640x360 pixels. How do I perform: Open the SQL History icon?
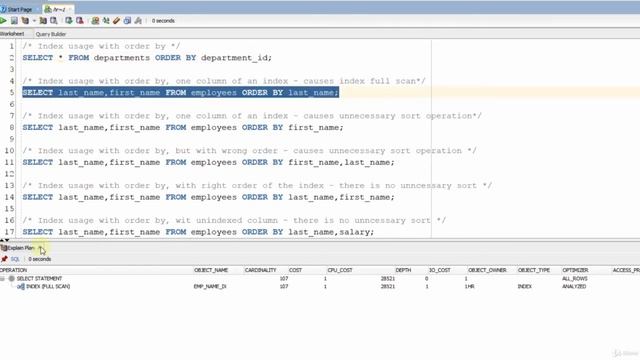tap(127, 20)
